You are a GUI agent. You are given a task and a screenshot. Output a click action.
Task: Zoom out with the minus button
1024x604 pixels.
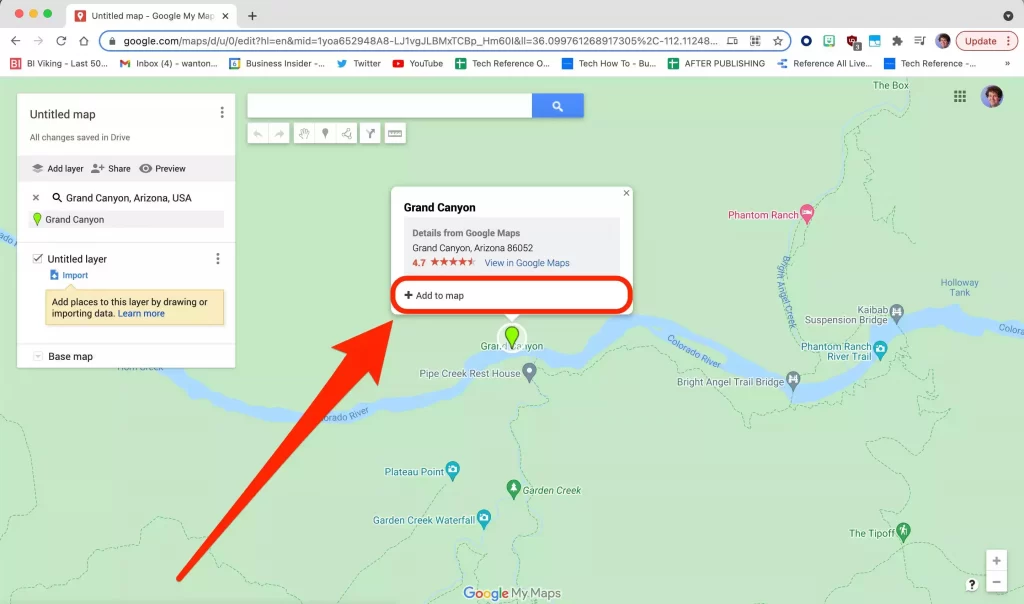click(x=997, y=582)
